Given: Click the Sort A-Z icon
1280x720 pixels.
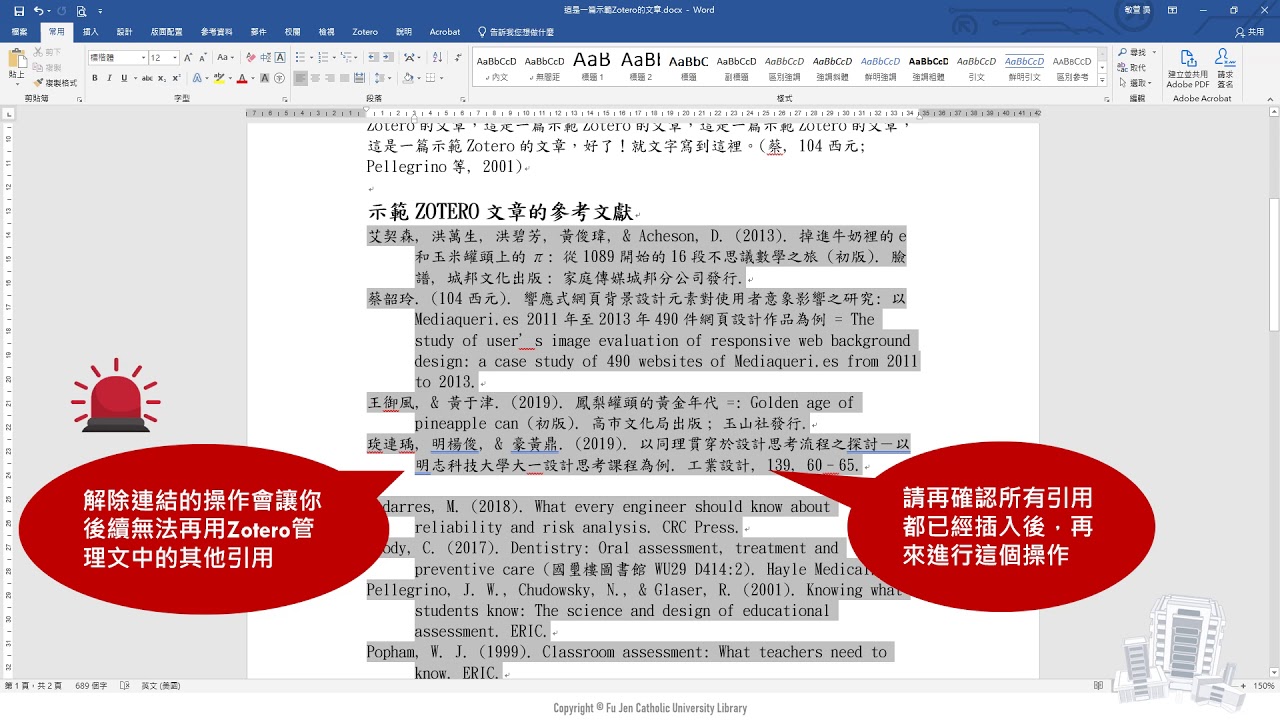Looking at the screenshot, I should click(x=437, y=57).
